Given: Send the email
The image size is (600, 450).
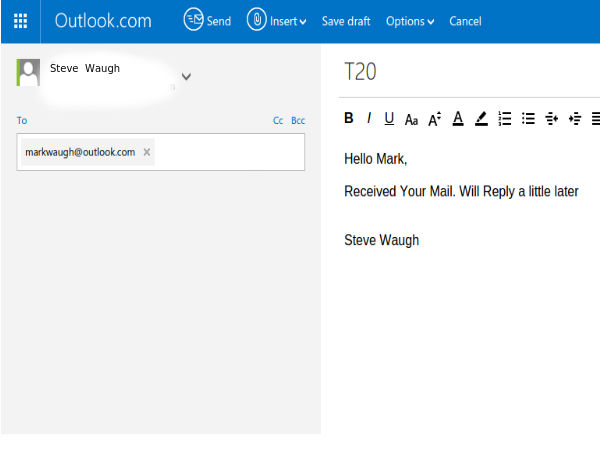Looking at the screenshot, I should click(207, 21).
